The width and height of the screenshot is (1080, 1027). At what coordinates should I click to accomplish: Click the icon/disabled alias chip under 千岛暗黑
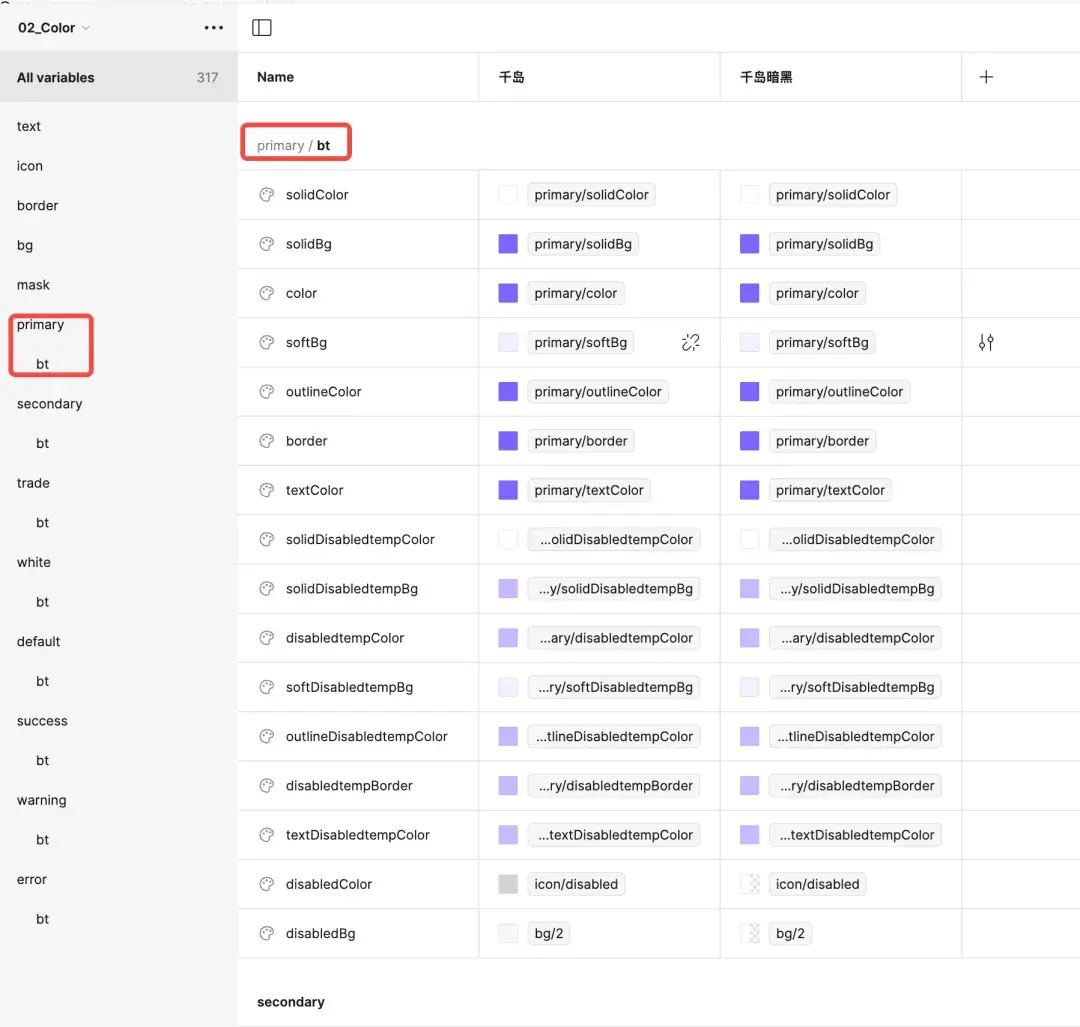pyautogui.click(x=817, y=884)
